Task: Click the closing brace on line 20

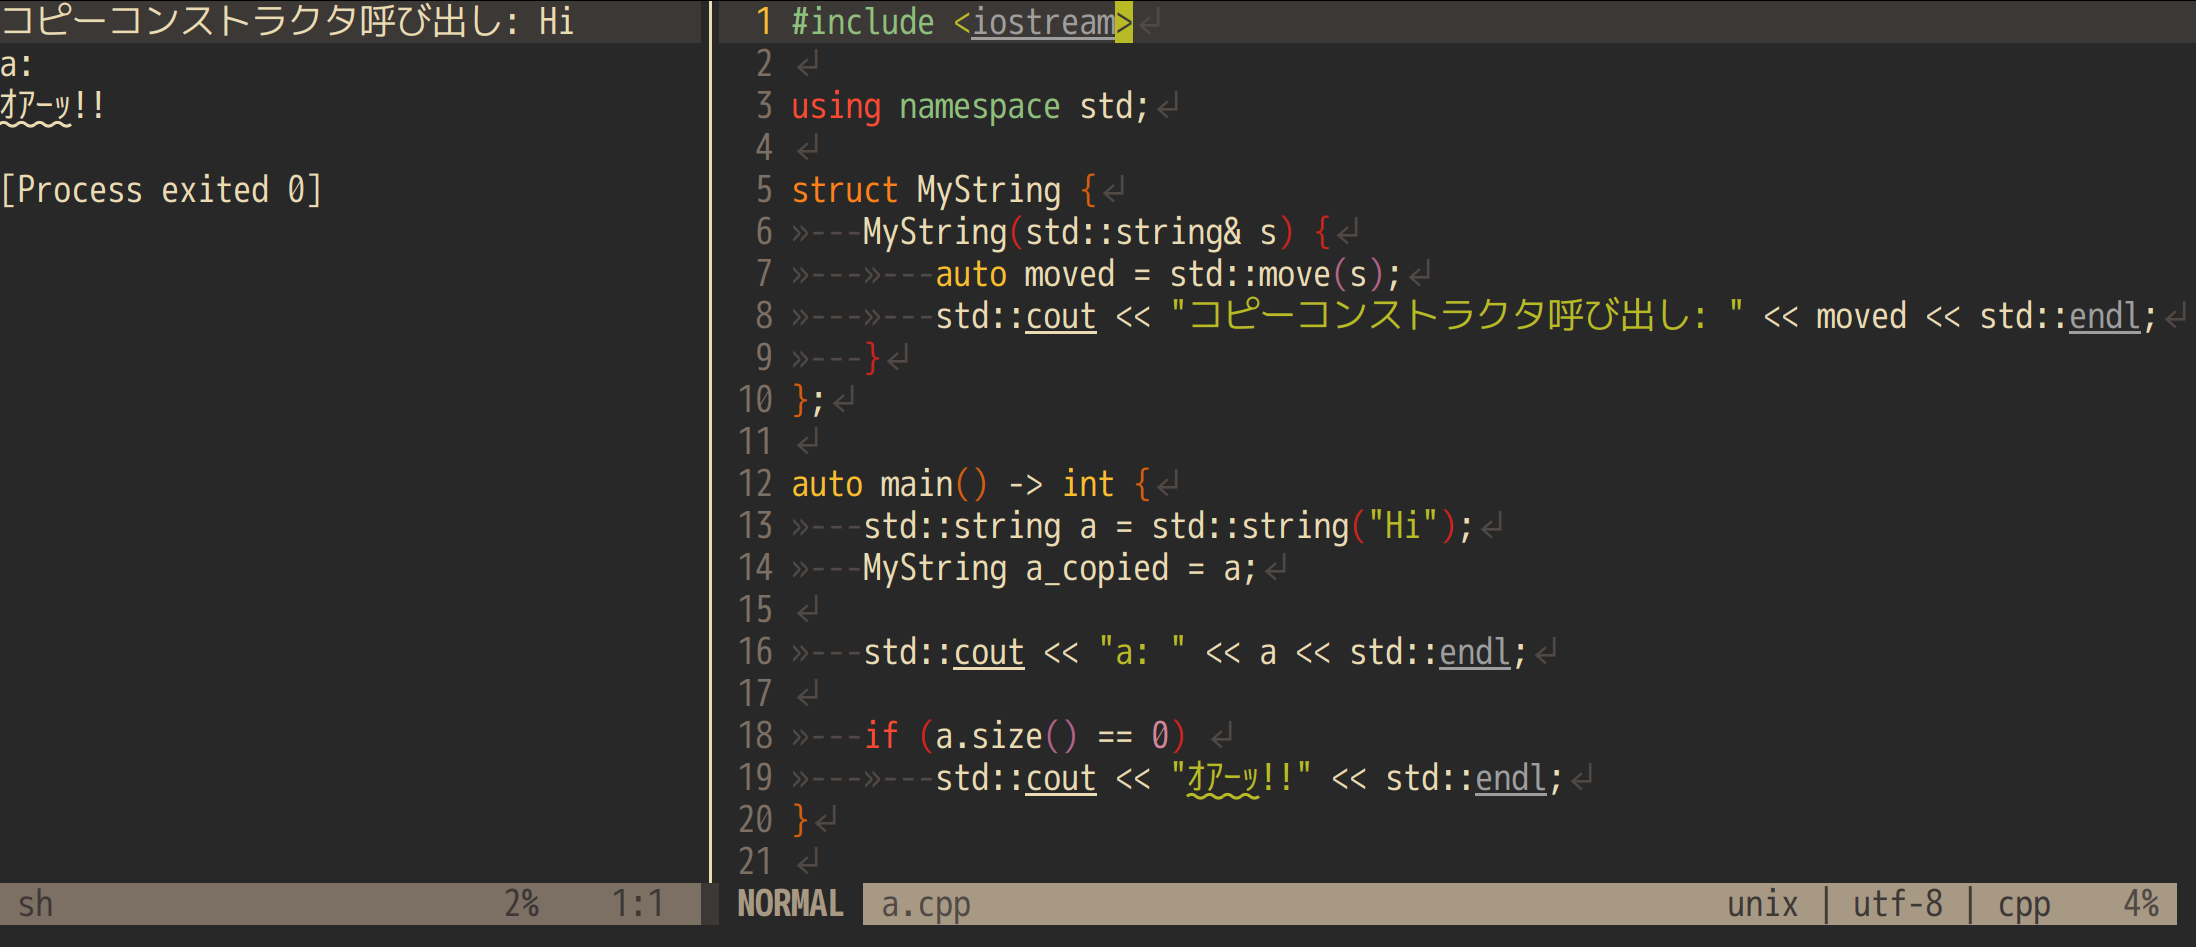Action: 800,820
